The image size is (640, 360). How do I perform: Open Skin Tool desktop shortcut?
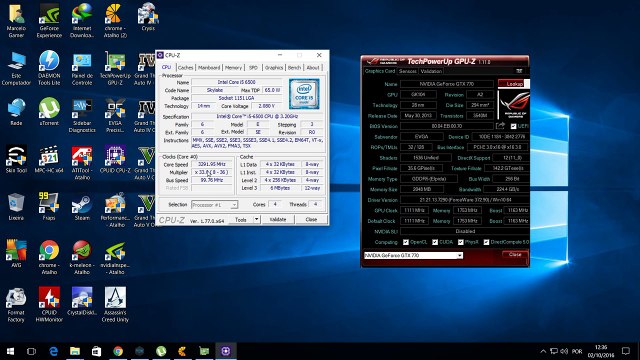16,159
